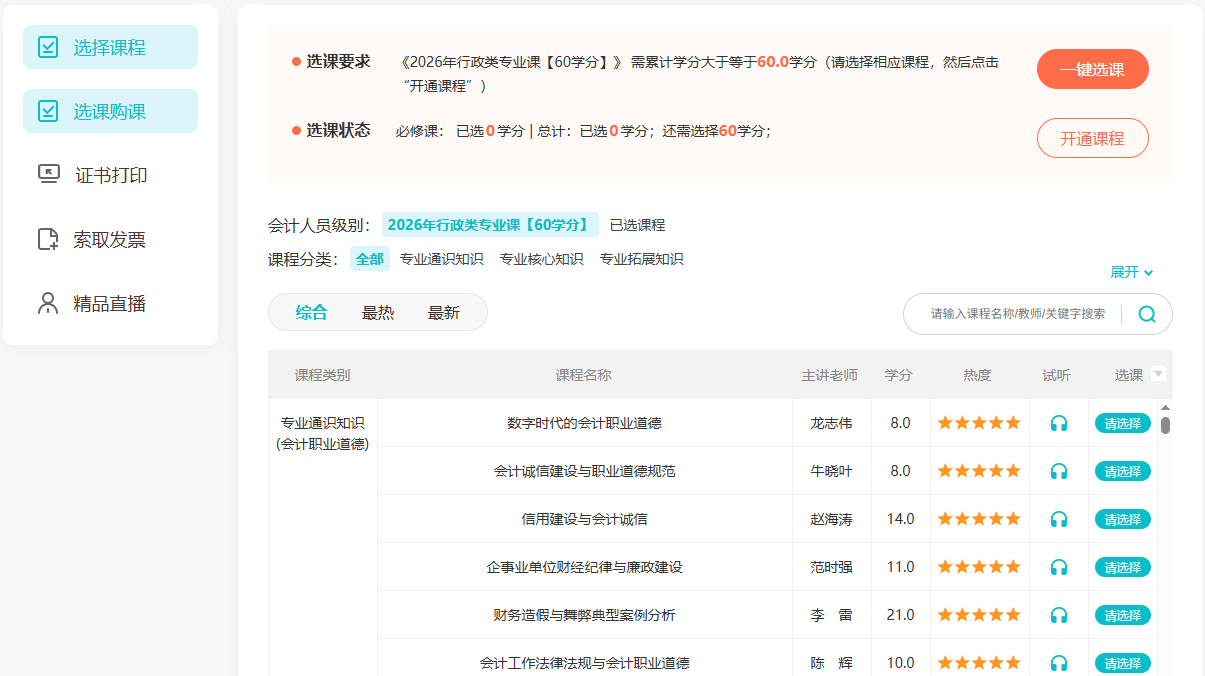Viewport: 1205px width, 676px height.
Task: Play audio preview for 信用建设与会计诚信
Action: coord(1059,519)
